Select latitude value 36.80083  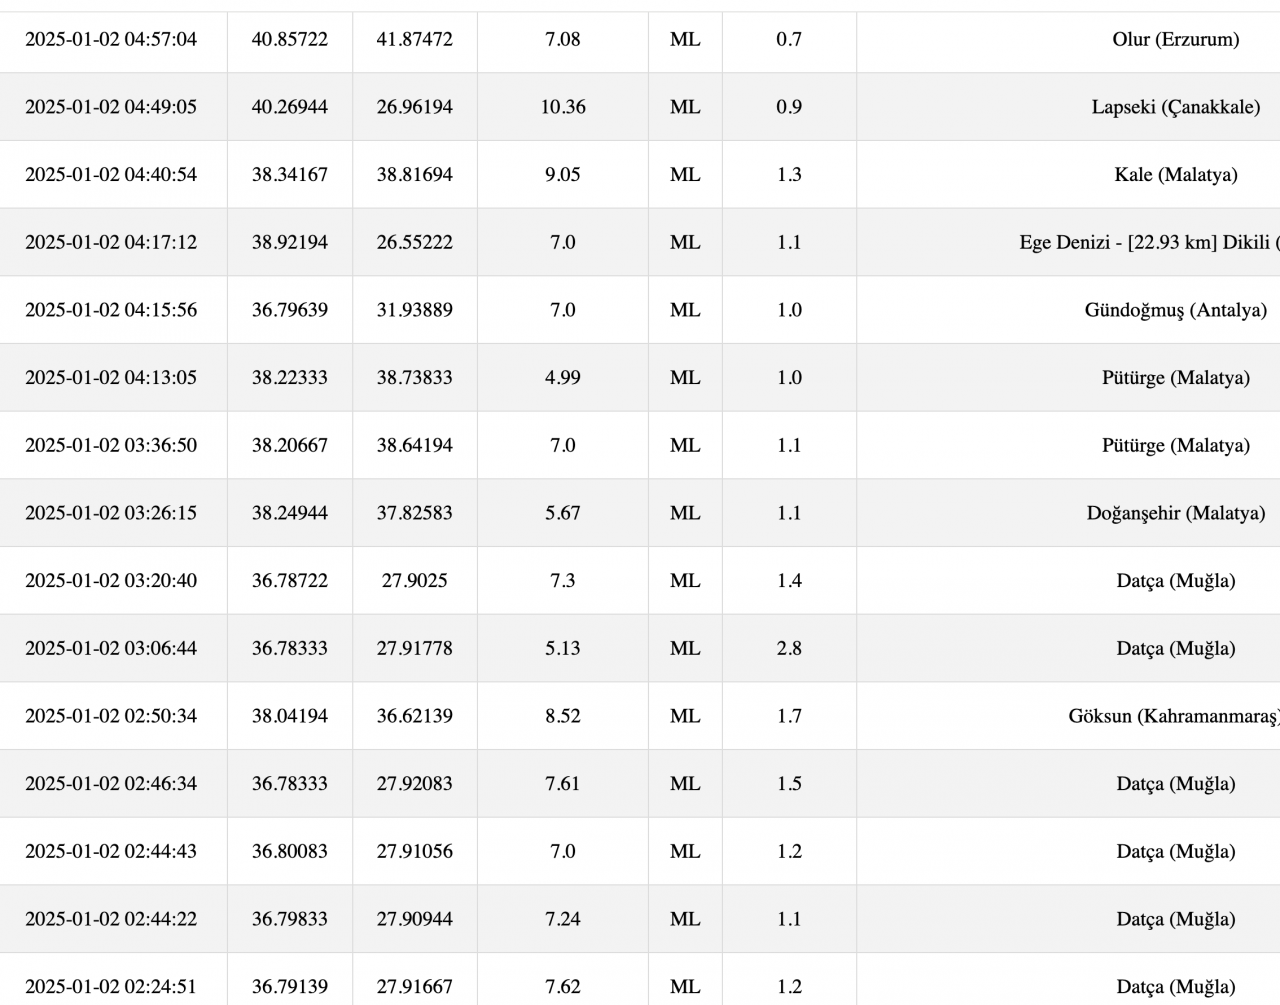(x=290, y=851)
